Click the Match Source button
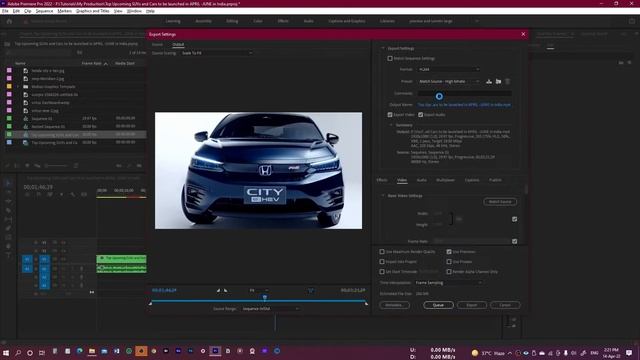The height and width of the screenshot is (360, 640). coord(500,202)
